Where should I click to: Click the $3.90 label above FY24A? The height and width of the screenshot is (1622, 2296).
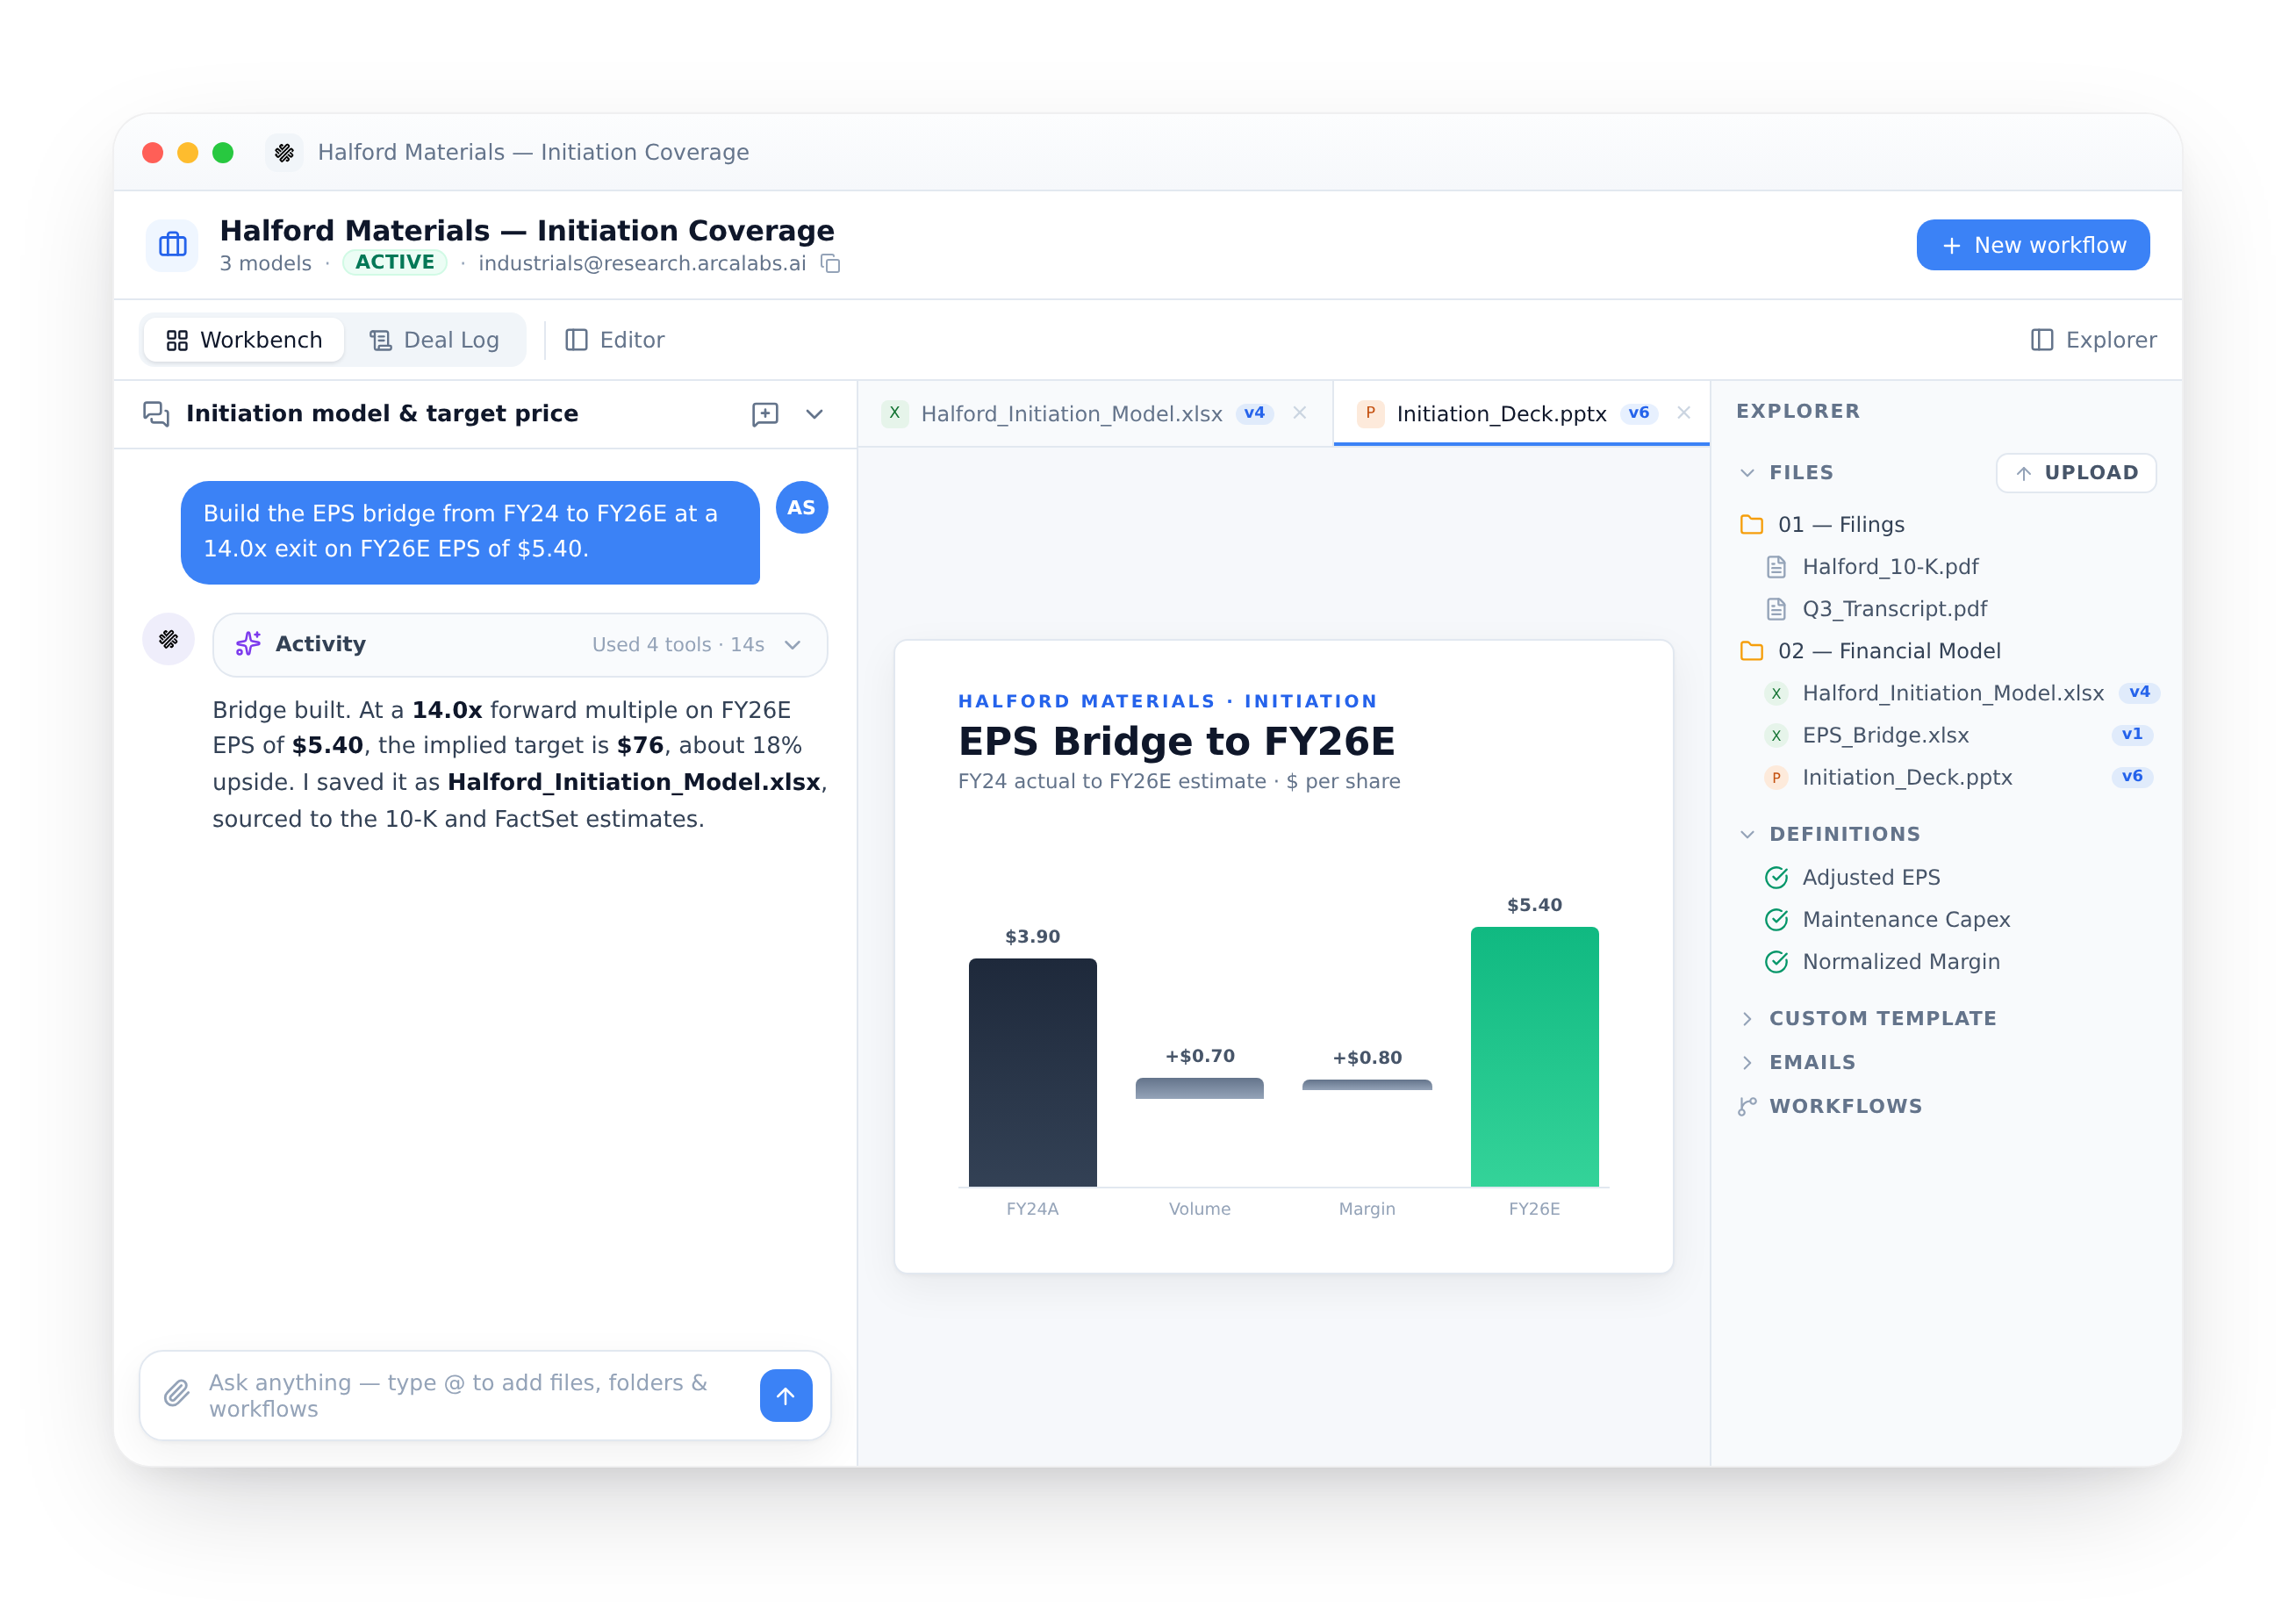pos(1032,937)
